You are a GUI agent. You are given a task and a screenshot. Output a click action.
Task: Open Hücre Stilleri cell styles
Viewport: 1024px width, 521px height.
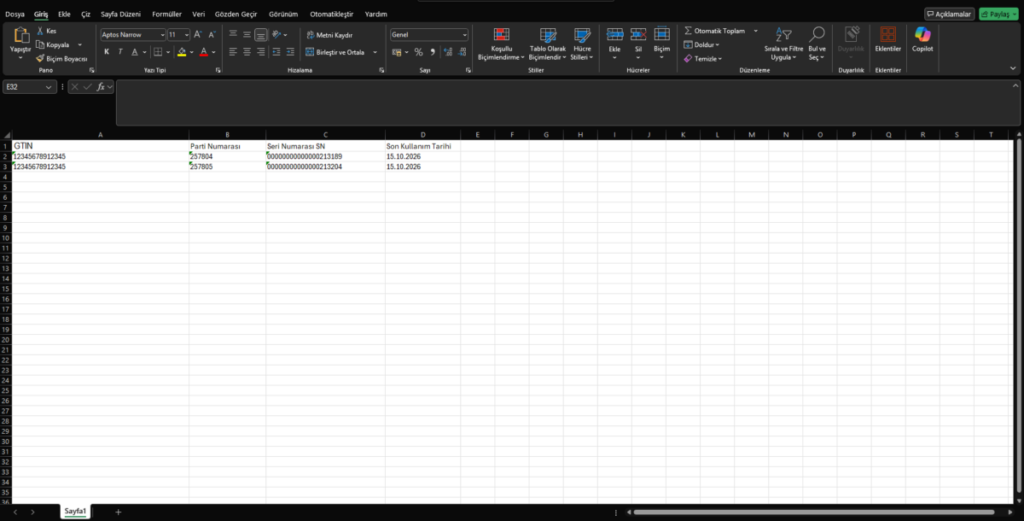(582, 44)
